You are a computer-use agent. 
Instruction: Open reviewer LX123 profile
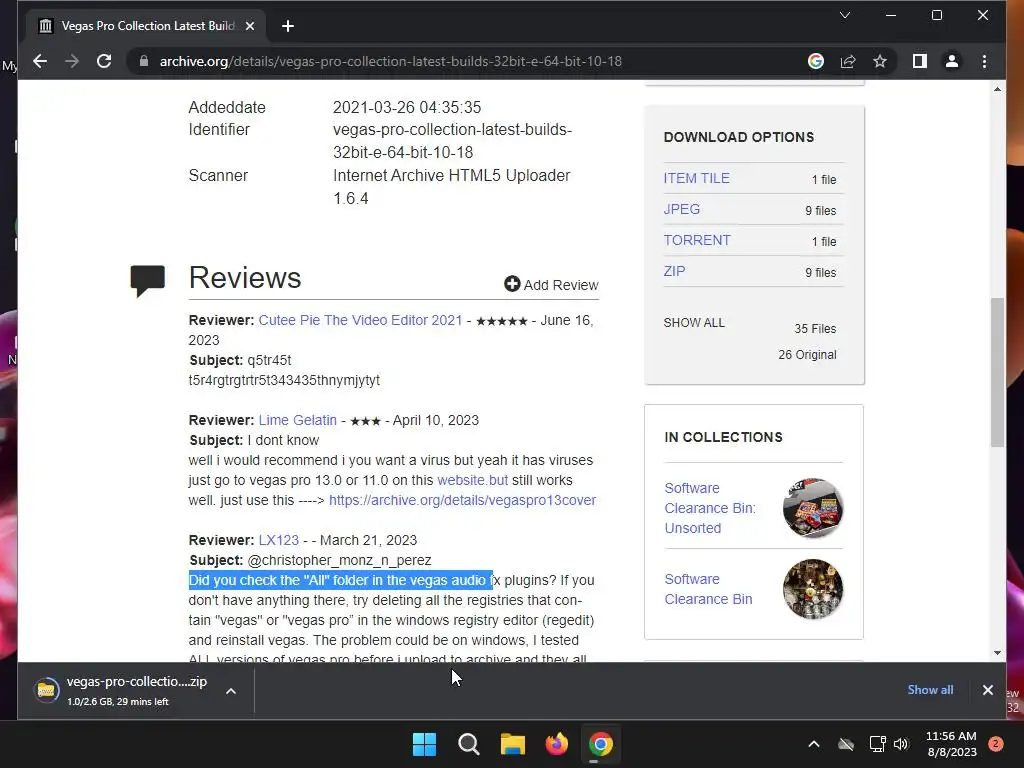pyautogui.click(x=279, y=541)
